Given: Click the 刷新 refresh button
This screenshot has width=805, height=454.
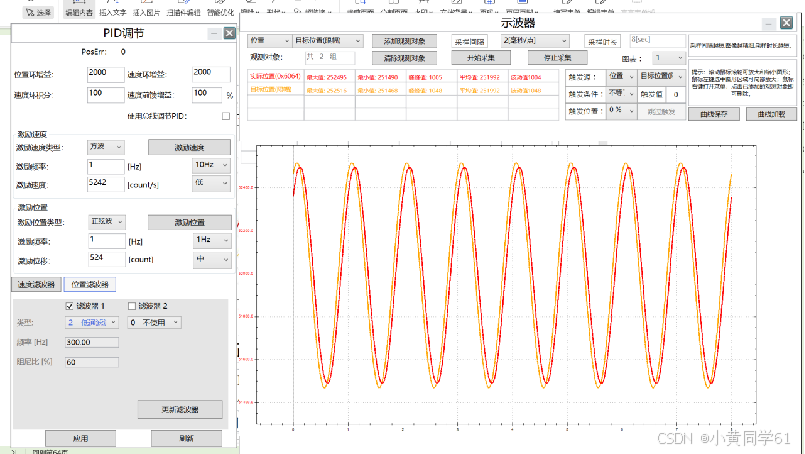Looking at the screenshot, I should pos(186,438).
